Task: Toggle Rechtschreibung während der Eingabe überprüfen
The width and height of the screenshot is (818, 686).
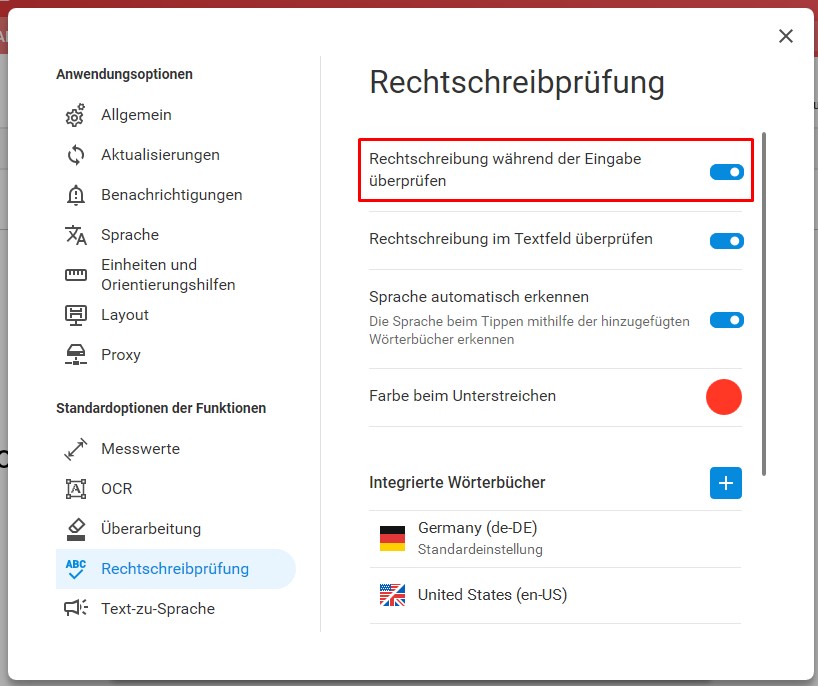Action: [727, 172]
